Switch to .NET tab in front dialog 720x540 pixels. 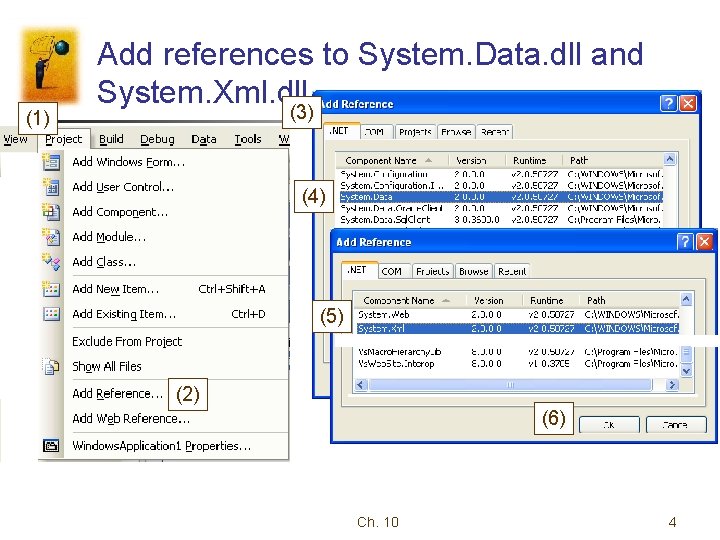[360, 270]
